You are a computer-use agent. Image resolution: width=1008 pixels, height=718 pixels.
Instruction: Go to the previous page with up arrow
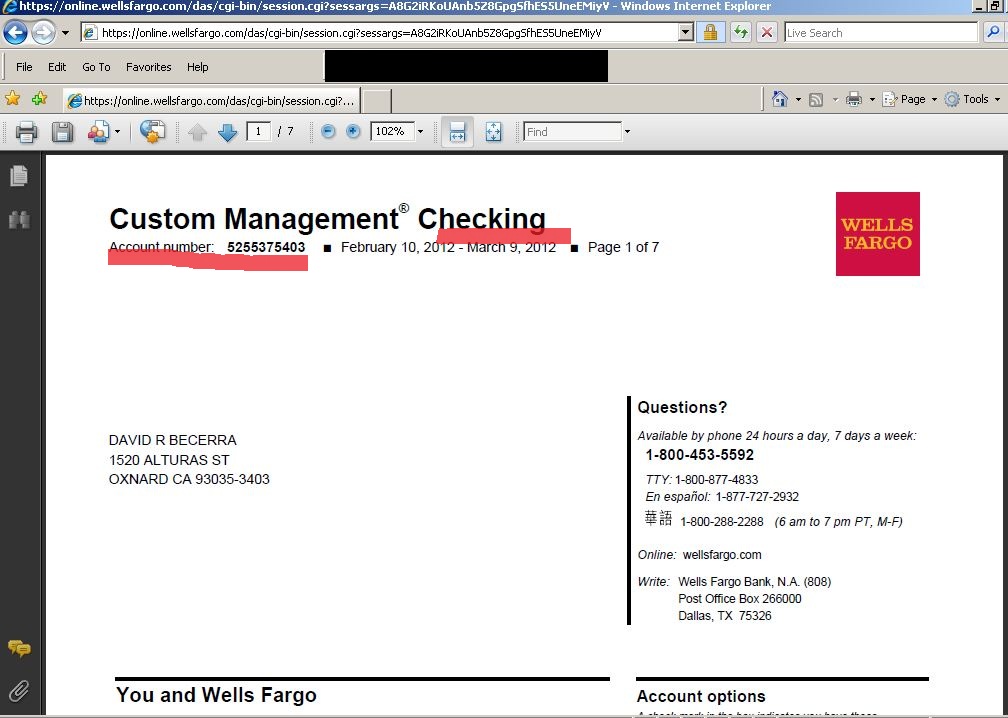point(197,132)
